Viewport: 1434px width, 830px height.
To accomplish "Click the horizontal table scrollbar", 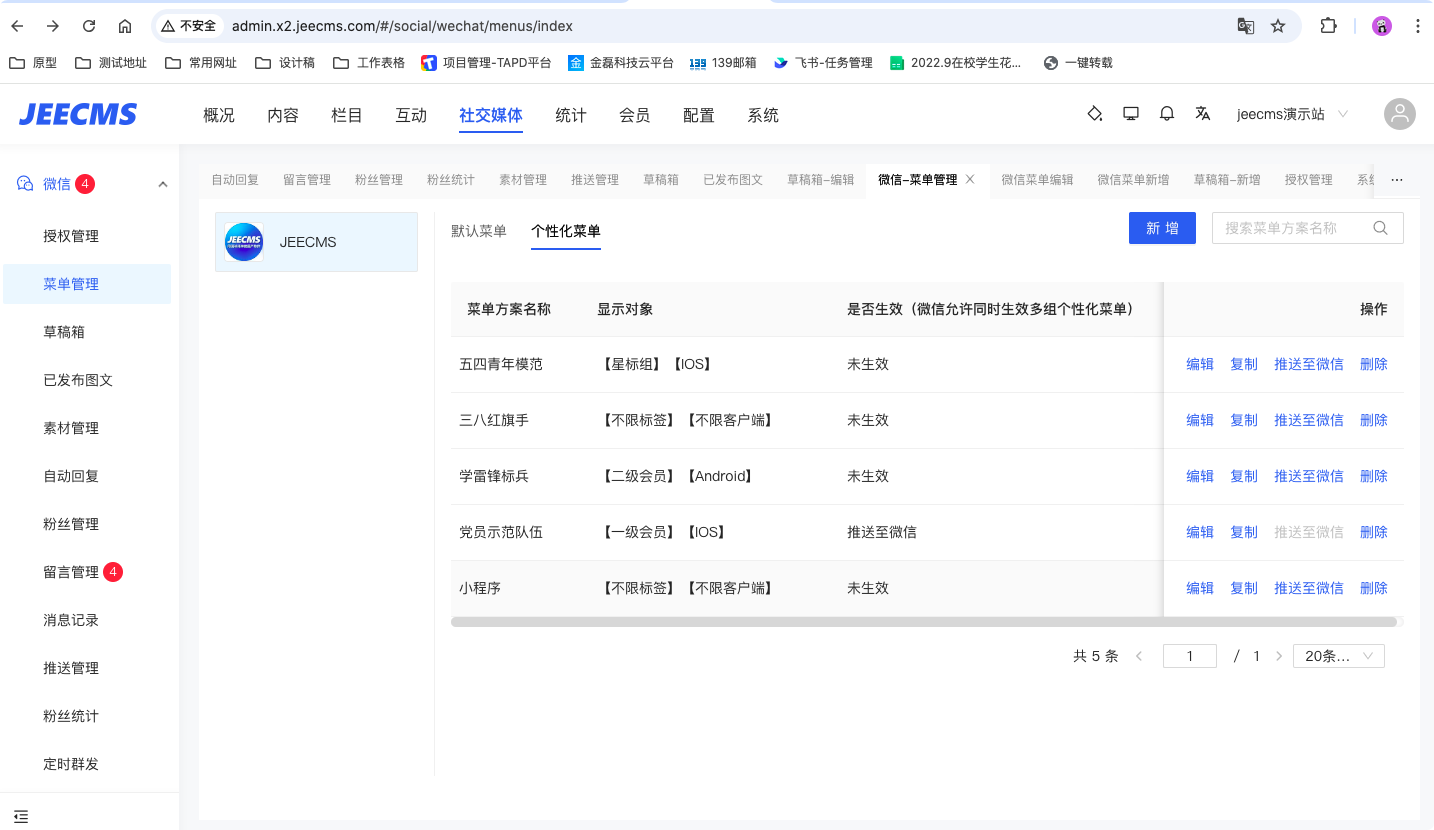I will [923, 622].
